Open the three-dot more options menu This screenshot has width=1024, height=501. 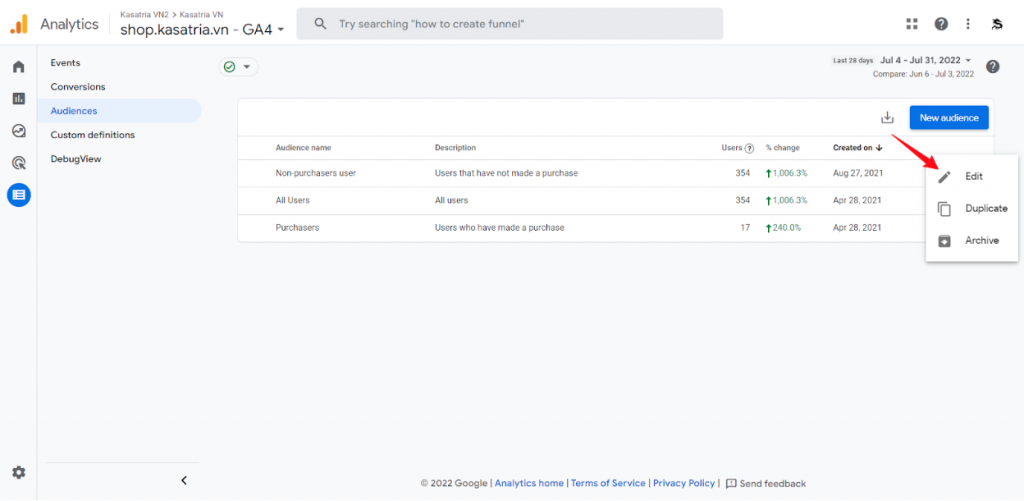pyautogui.click(x=968, y=24)
